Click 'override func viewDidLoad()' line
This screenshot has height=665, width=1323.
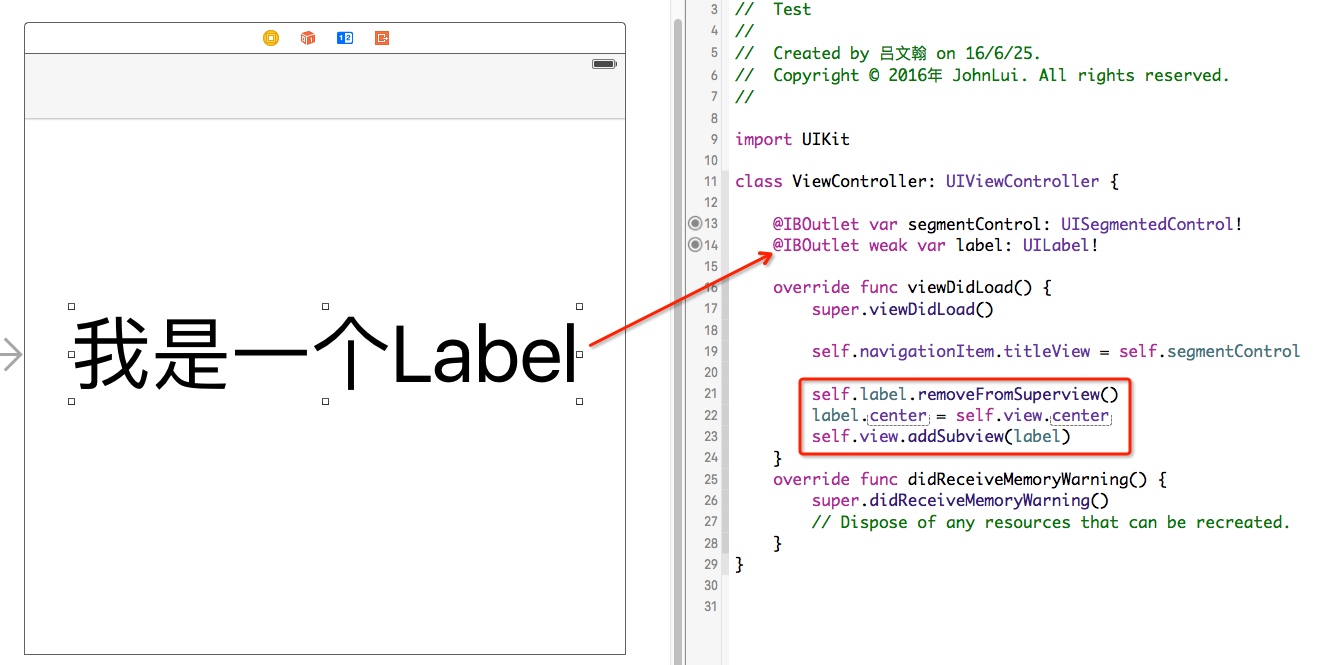coord(912,287)
